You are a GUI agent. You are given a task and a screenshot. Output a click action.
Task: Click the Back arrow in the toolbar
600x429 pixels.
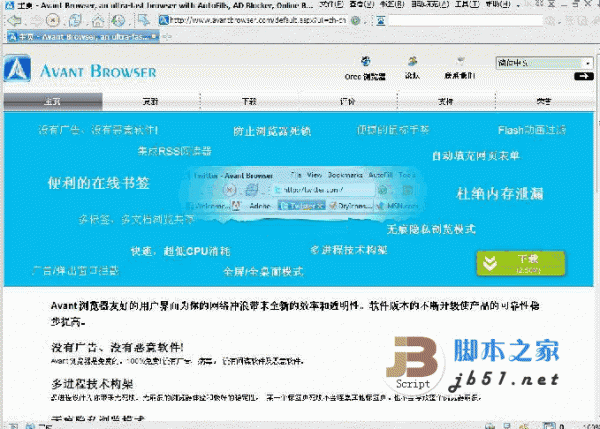[x=15, y=20]
